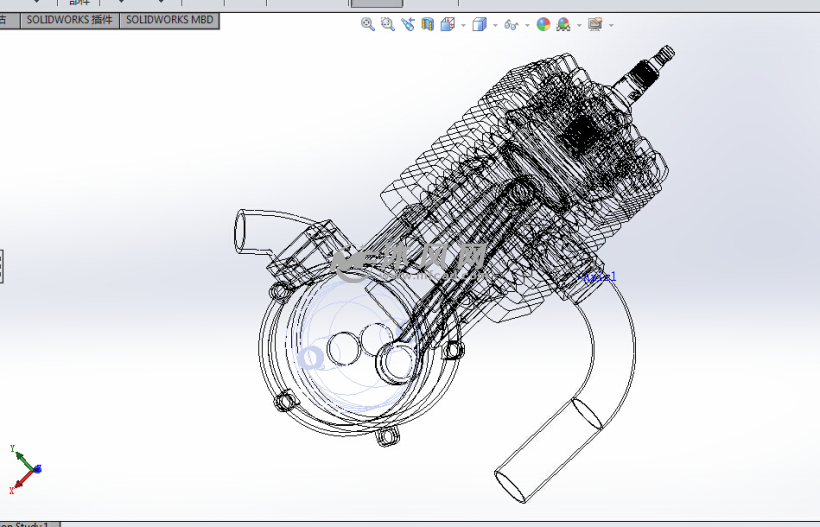Open Edit Appearance color sphere
The height and width of the screenshot is (527, 820).
point(543,25)
